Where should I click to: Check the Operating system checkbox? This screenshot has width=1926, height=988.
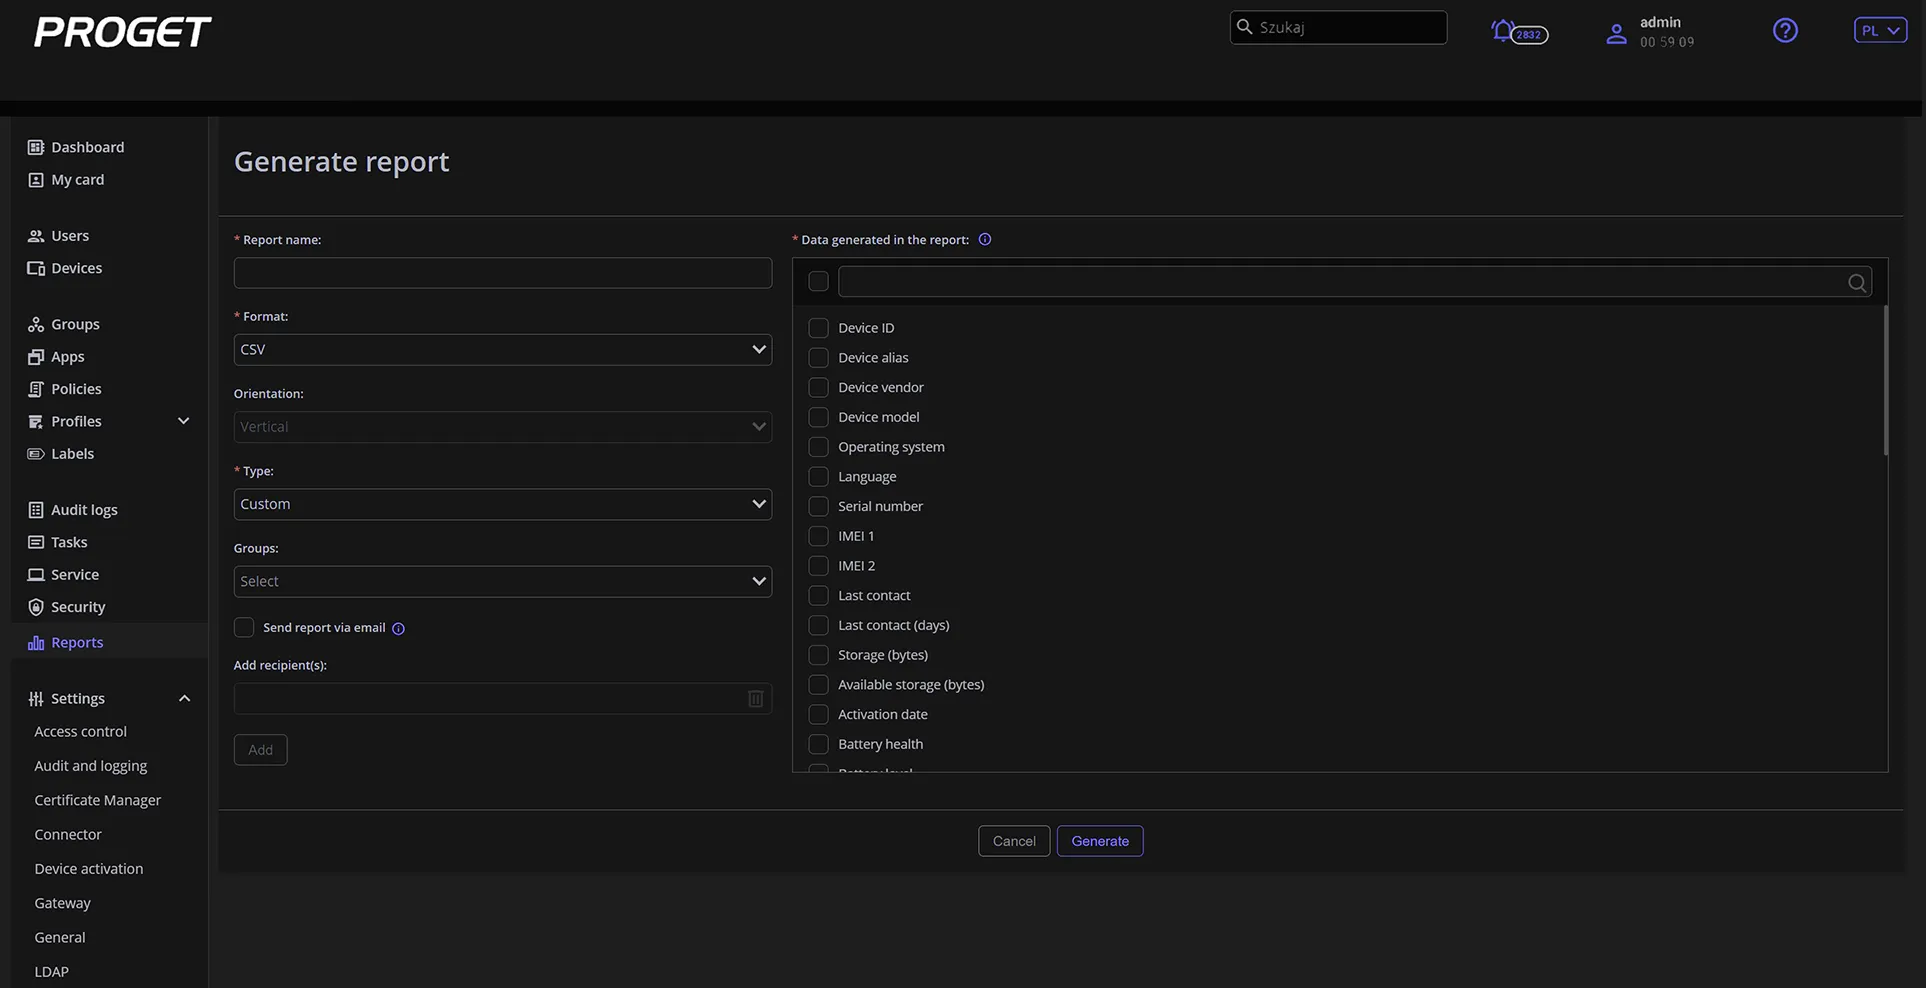[818, 447]
